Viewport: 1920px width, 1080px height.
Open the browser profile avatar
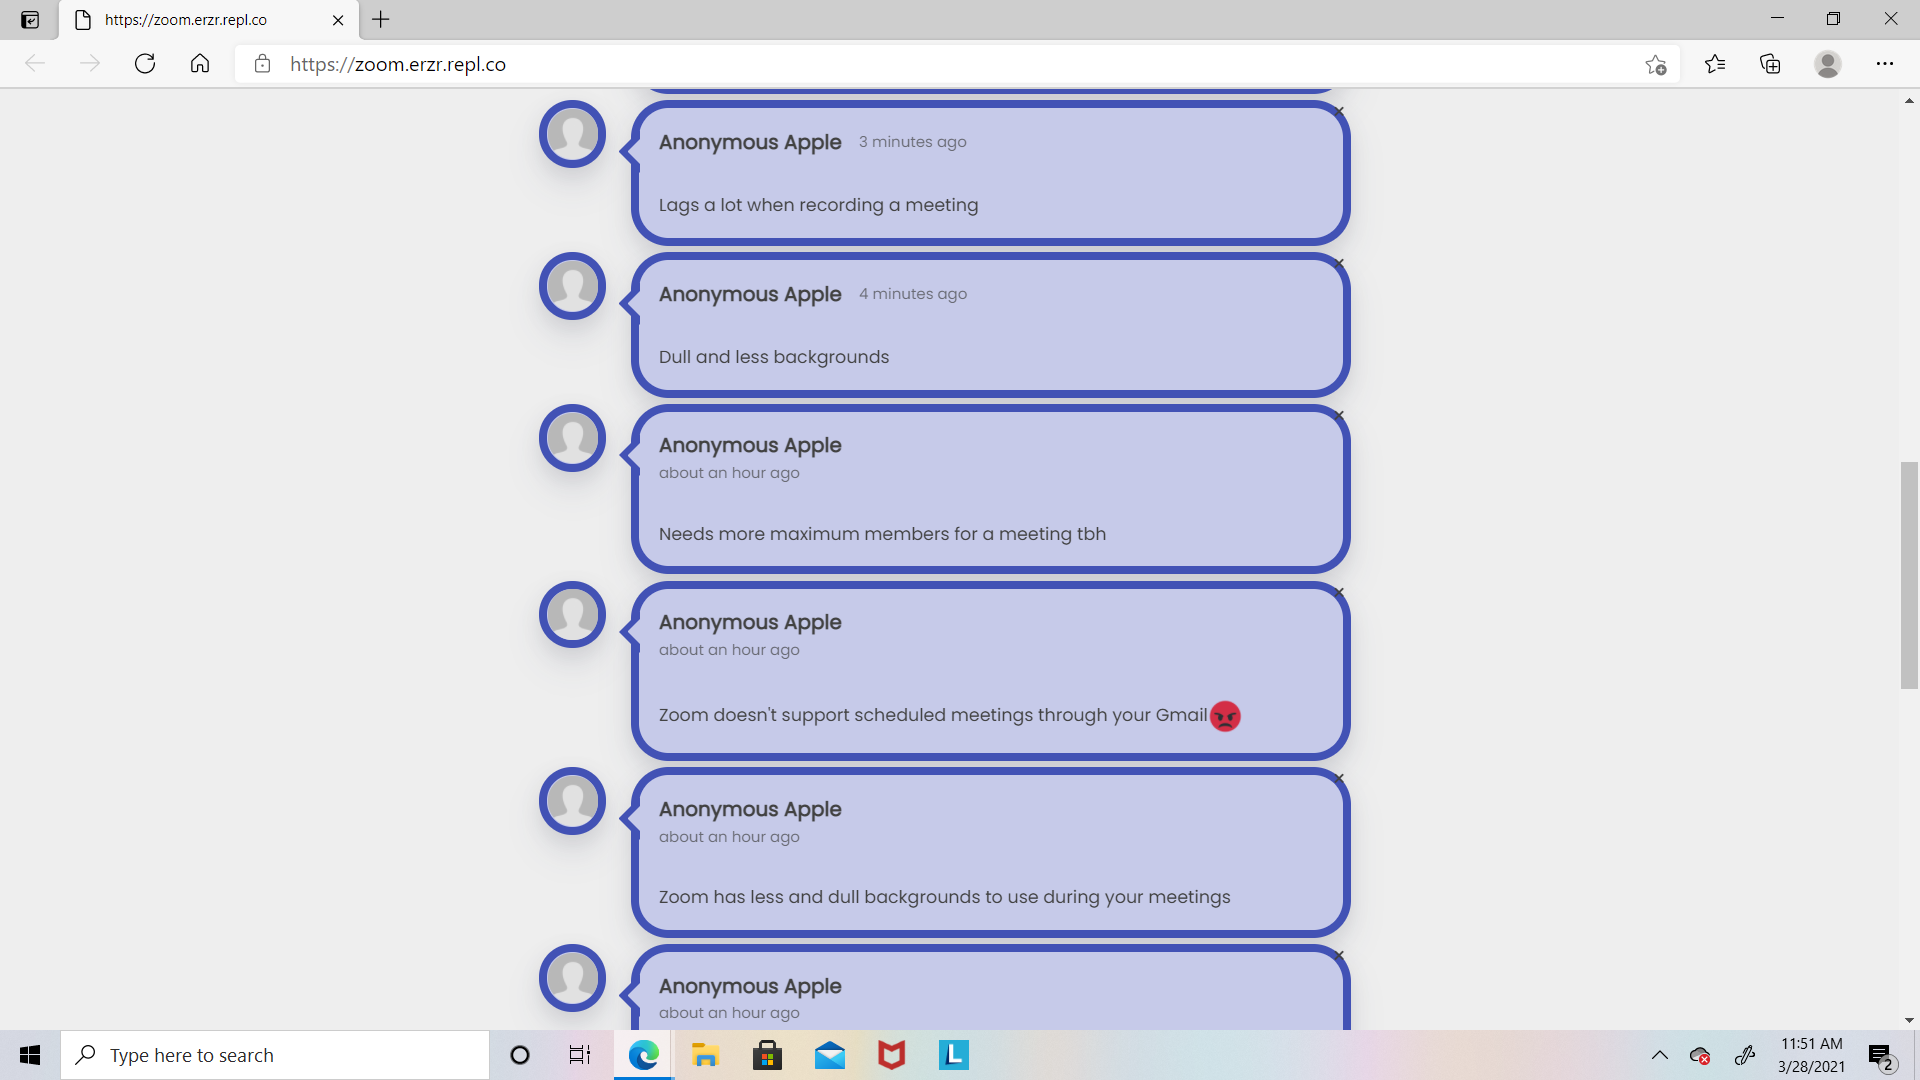1827,64
